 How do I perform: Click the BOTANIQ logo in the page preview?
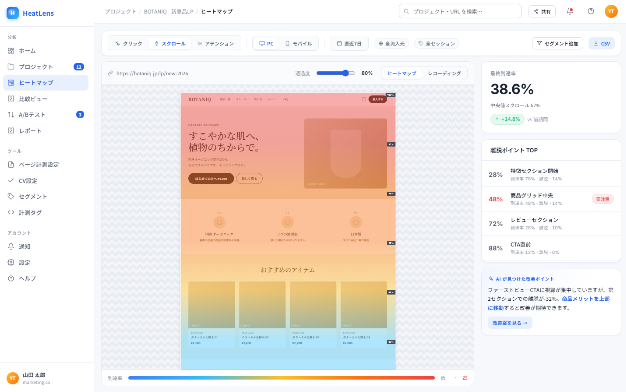[x=200, y=99]
